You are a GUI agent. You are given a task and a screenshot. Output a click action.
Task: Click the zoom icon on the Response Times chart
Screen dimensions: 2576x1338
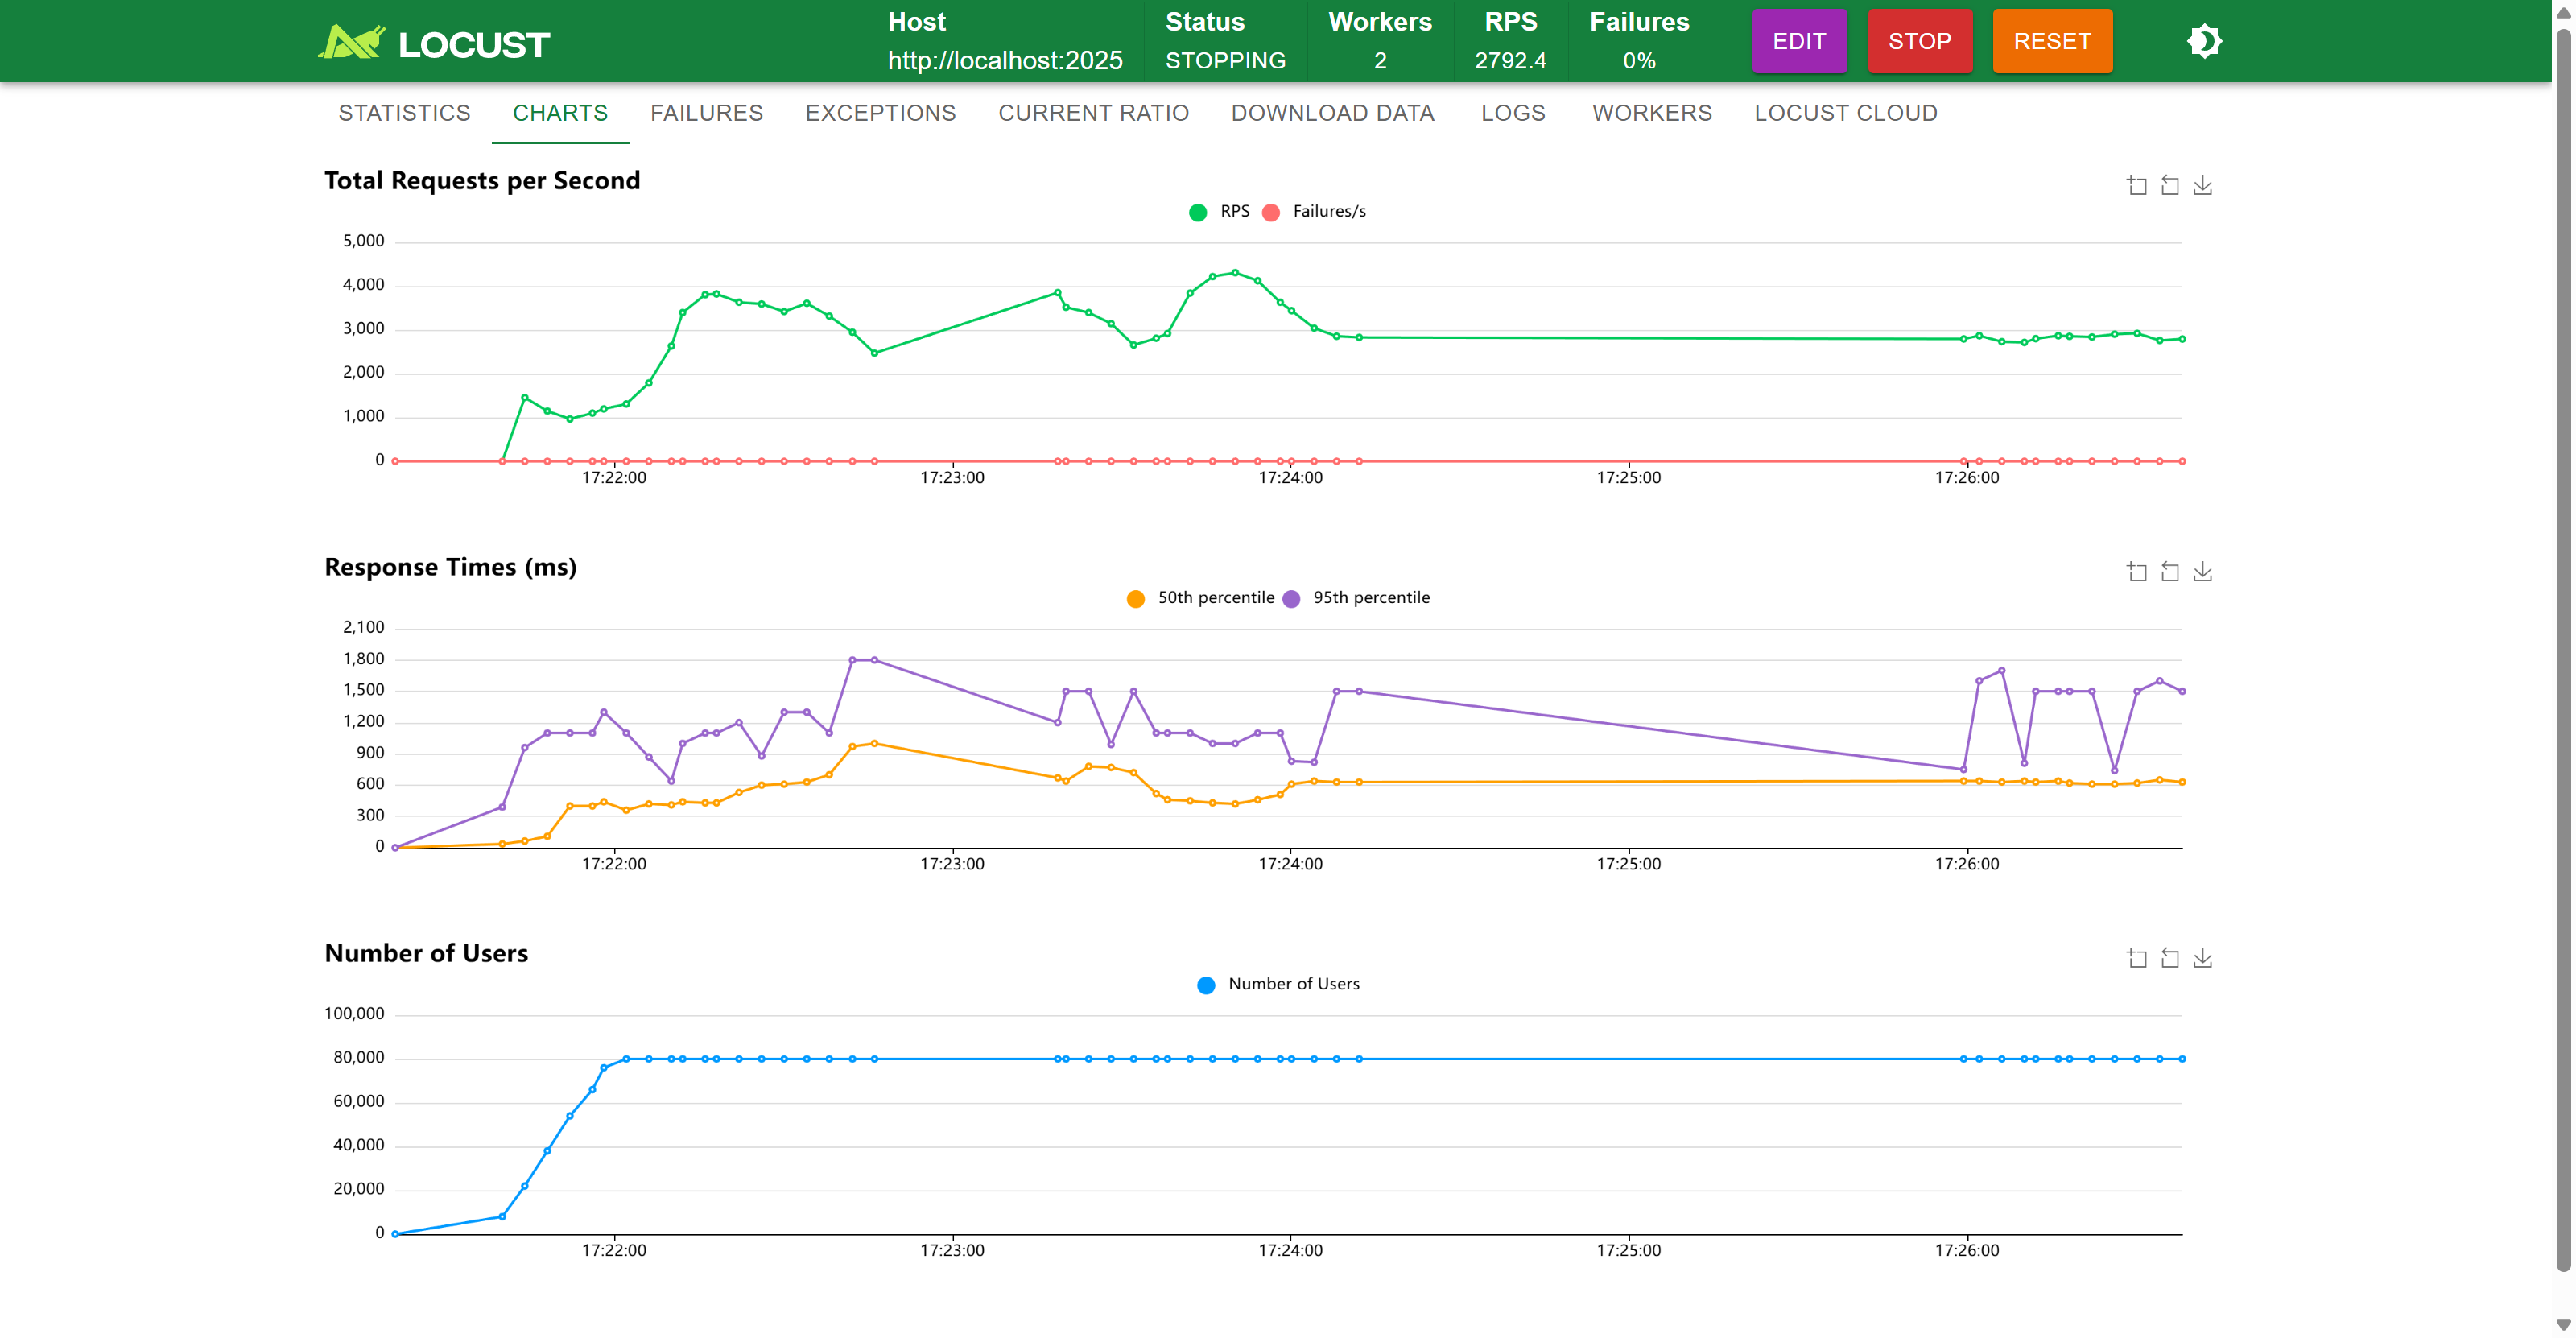coord(2136,571)
